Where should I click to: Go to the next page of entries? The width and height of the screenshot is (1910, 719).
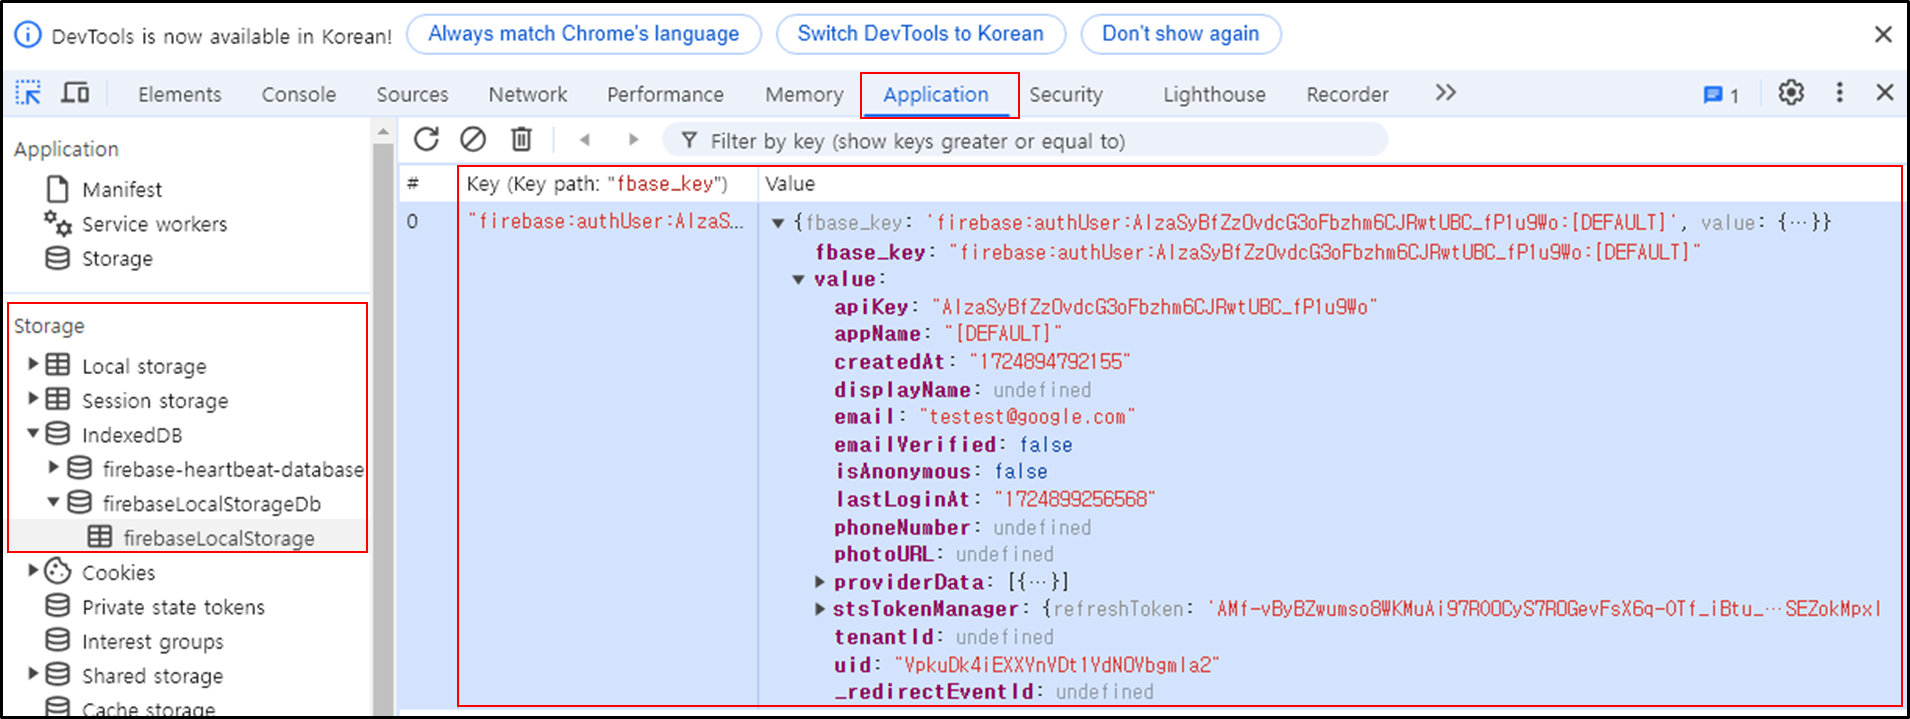[x=633, y=140]
